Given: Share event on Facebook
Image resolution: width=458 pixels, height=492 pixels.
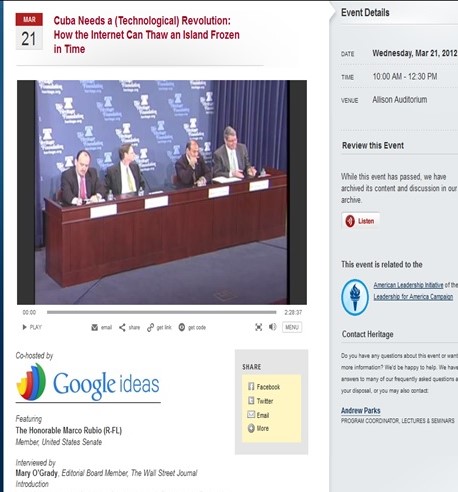Looking at the screenshot, I should (264, 387).
